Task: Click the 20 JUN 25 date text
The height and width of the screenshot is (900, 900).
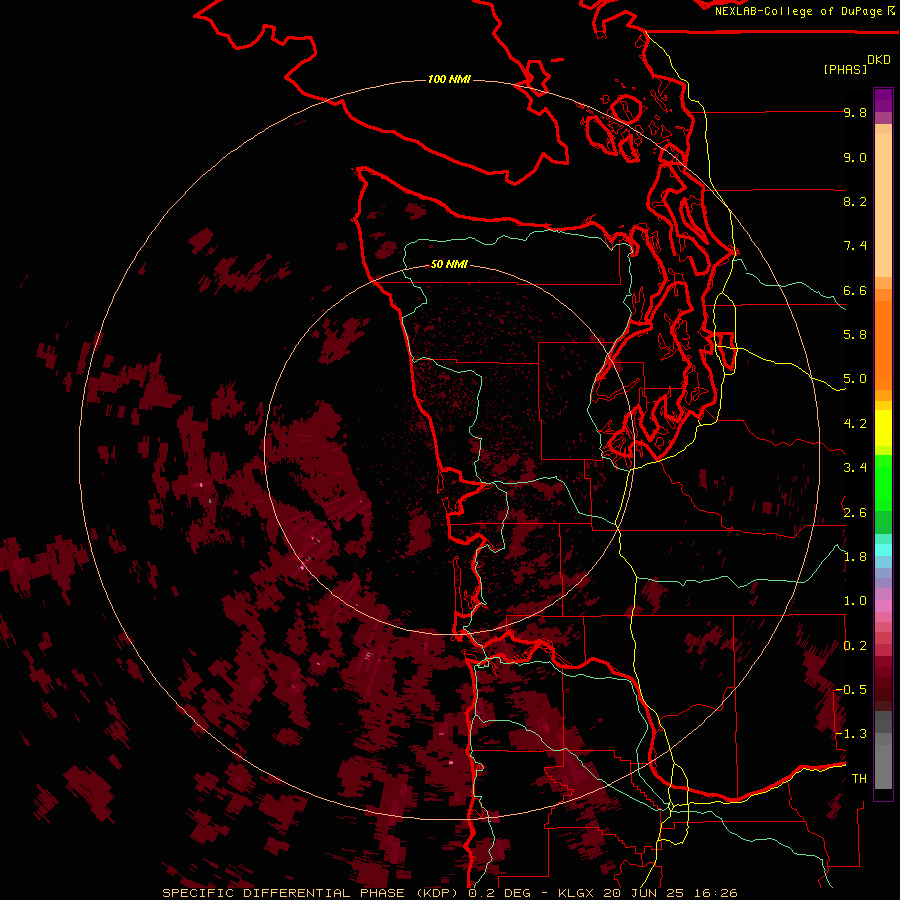Action: 645,893
